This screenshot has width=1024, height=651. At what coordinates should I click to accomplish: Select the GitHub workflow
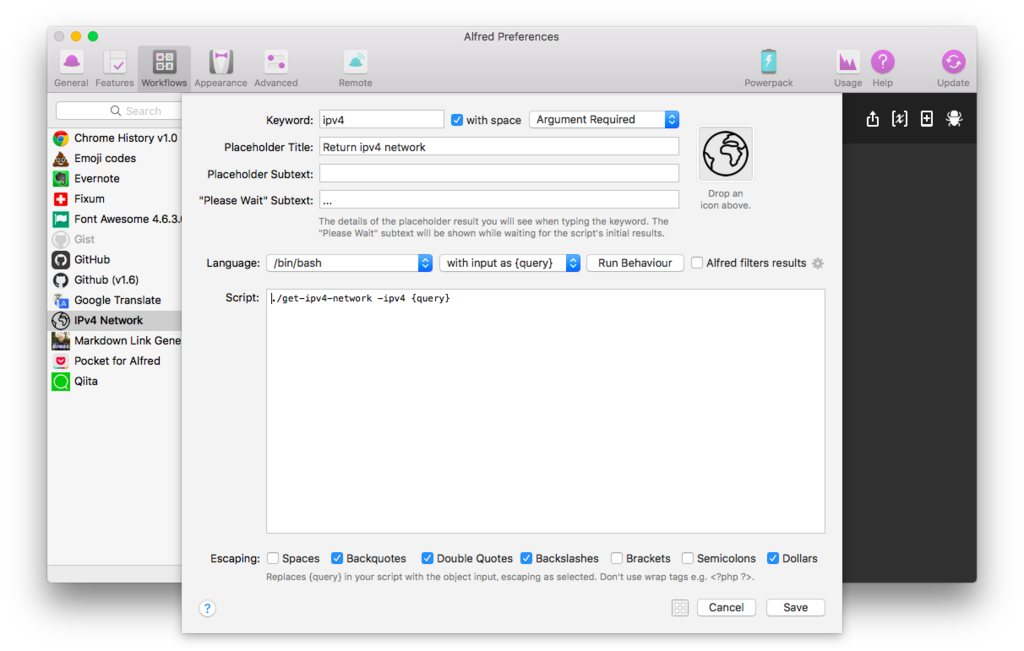(115, 259)
